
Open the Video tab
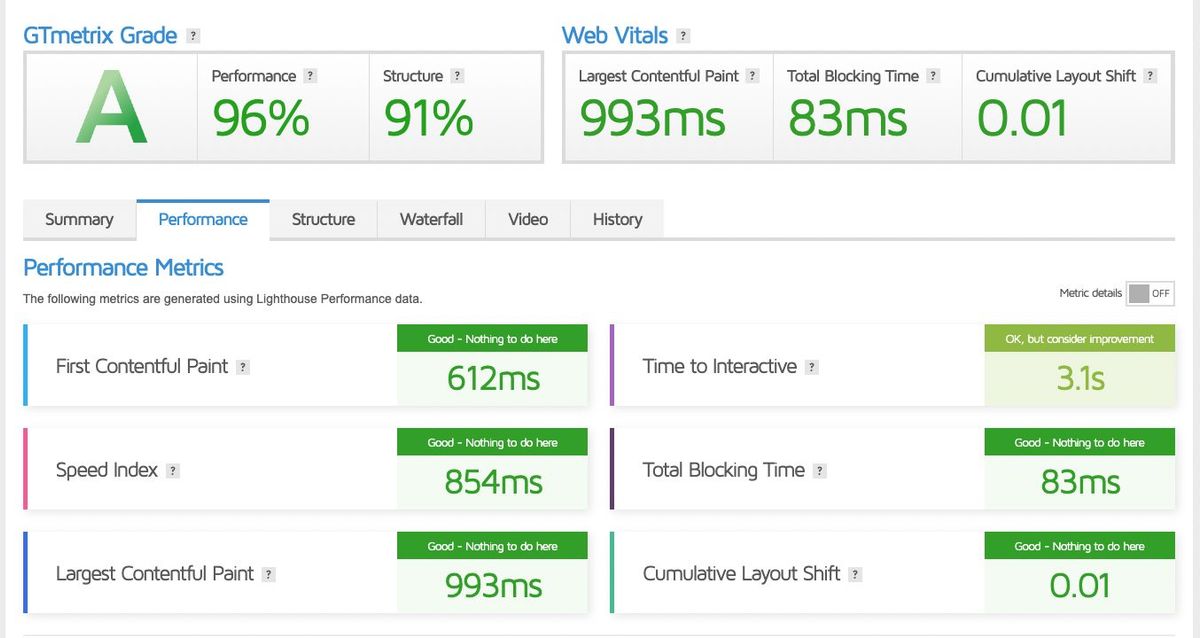pyautogui.click(x=527, y=220)
